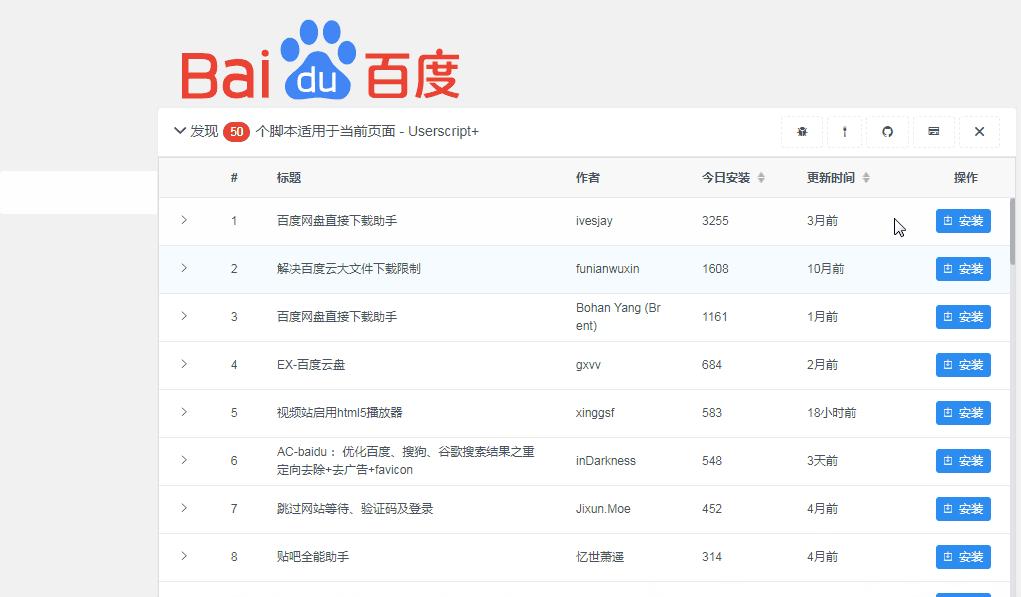Click the bug report icon in header
The width and height of the screenshot is (1021, 597).
(802, 132)
